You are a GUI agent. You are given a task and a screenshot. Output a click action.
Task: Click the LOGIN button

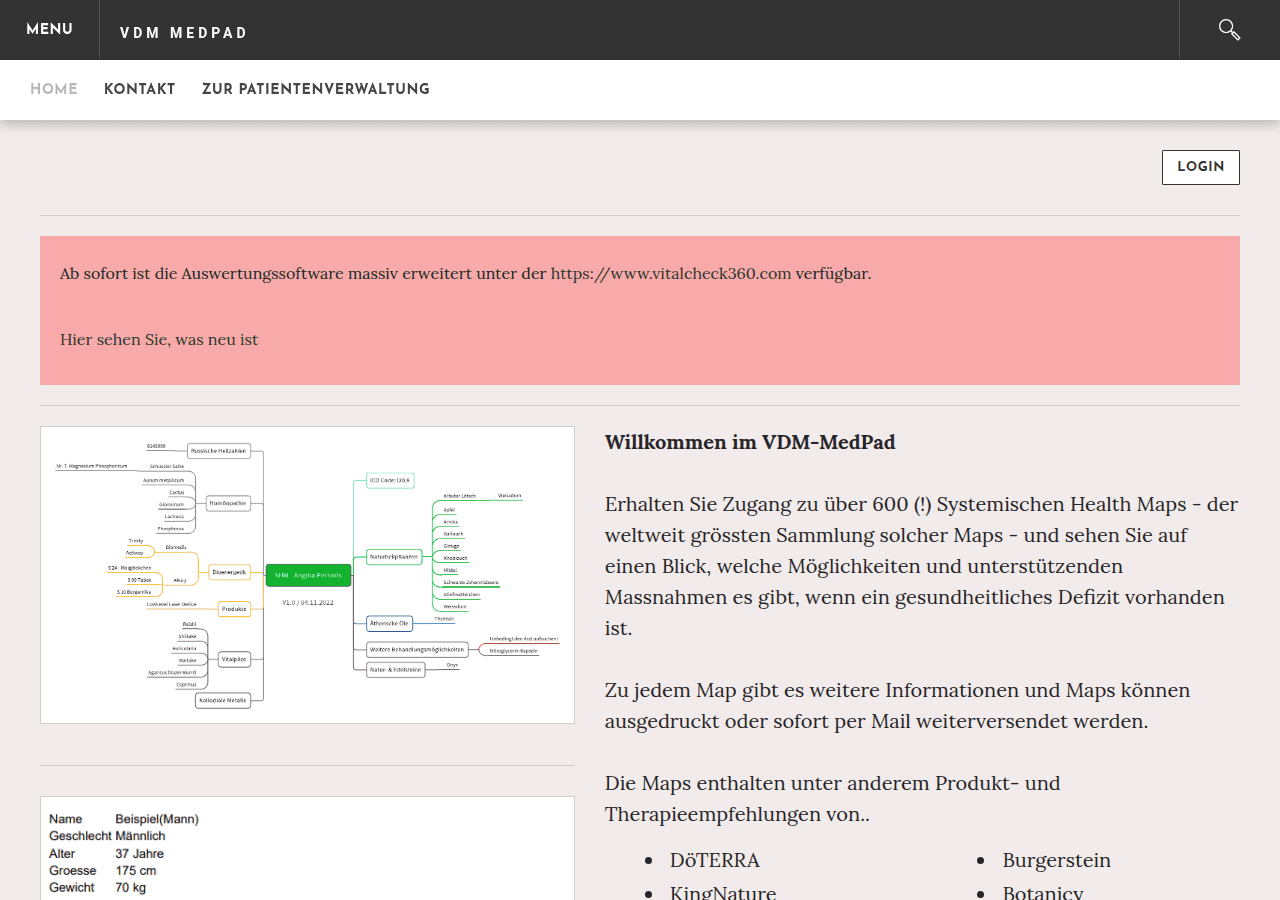[x=1200, y=167]
